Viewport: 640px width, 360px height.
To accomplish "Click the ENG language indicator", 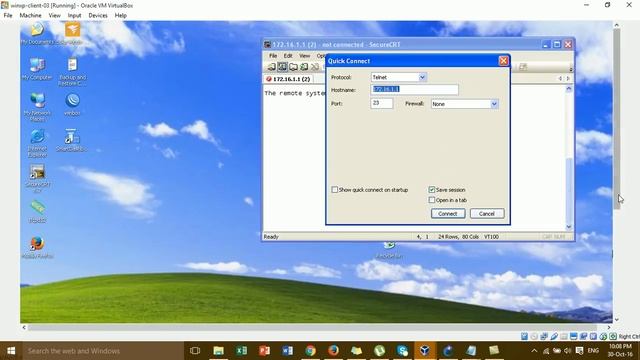I will coord(593,351).
